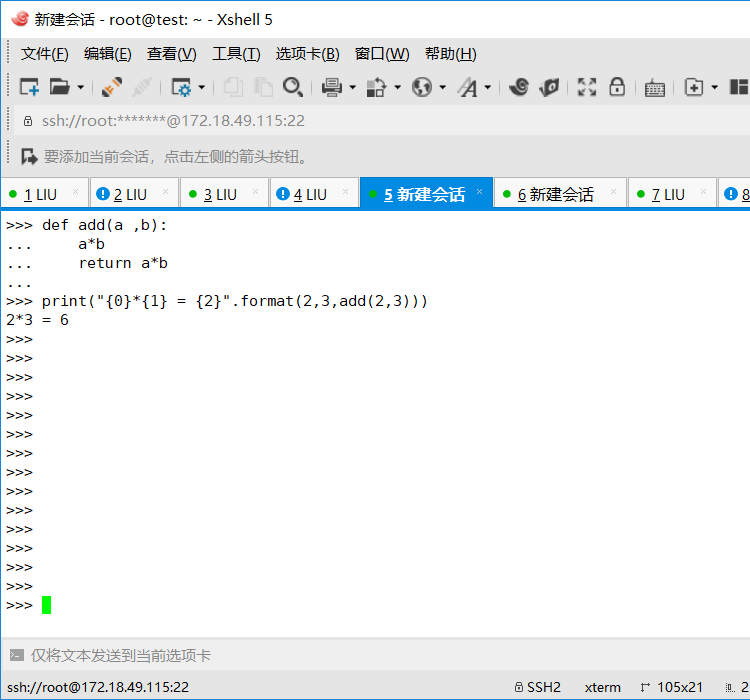This screenshot has height=700, width=750.
Task: Click the Keyboard mapping toolbar icon
Action: [x=655, y=88]
